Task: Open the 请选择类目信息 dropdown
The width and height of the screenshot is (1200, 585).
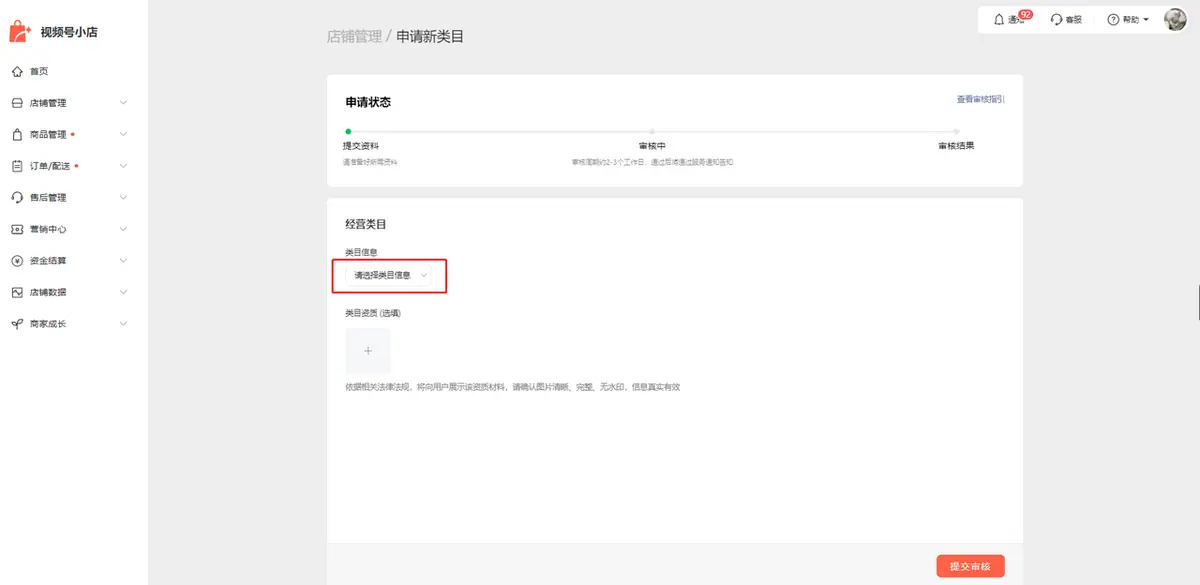Action: [389, 275]
